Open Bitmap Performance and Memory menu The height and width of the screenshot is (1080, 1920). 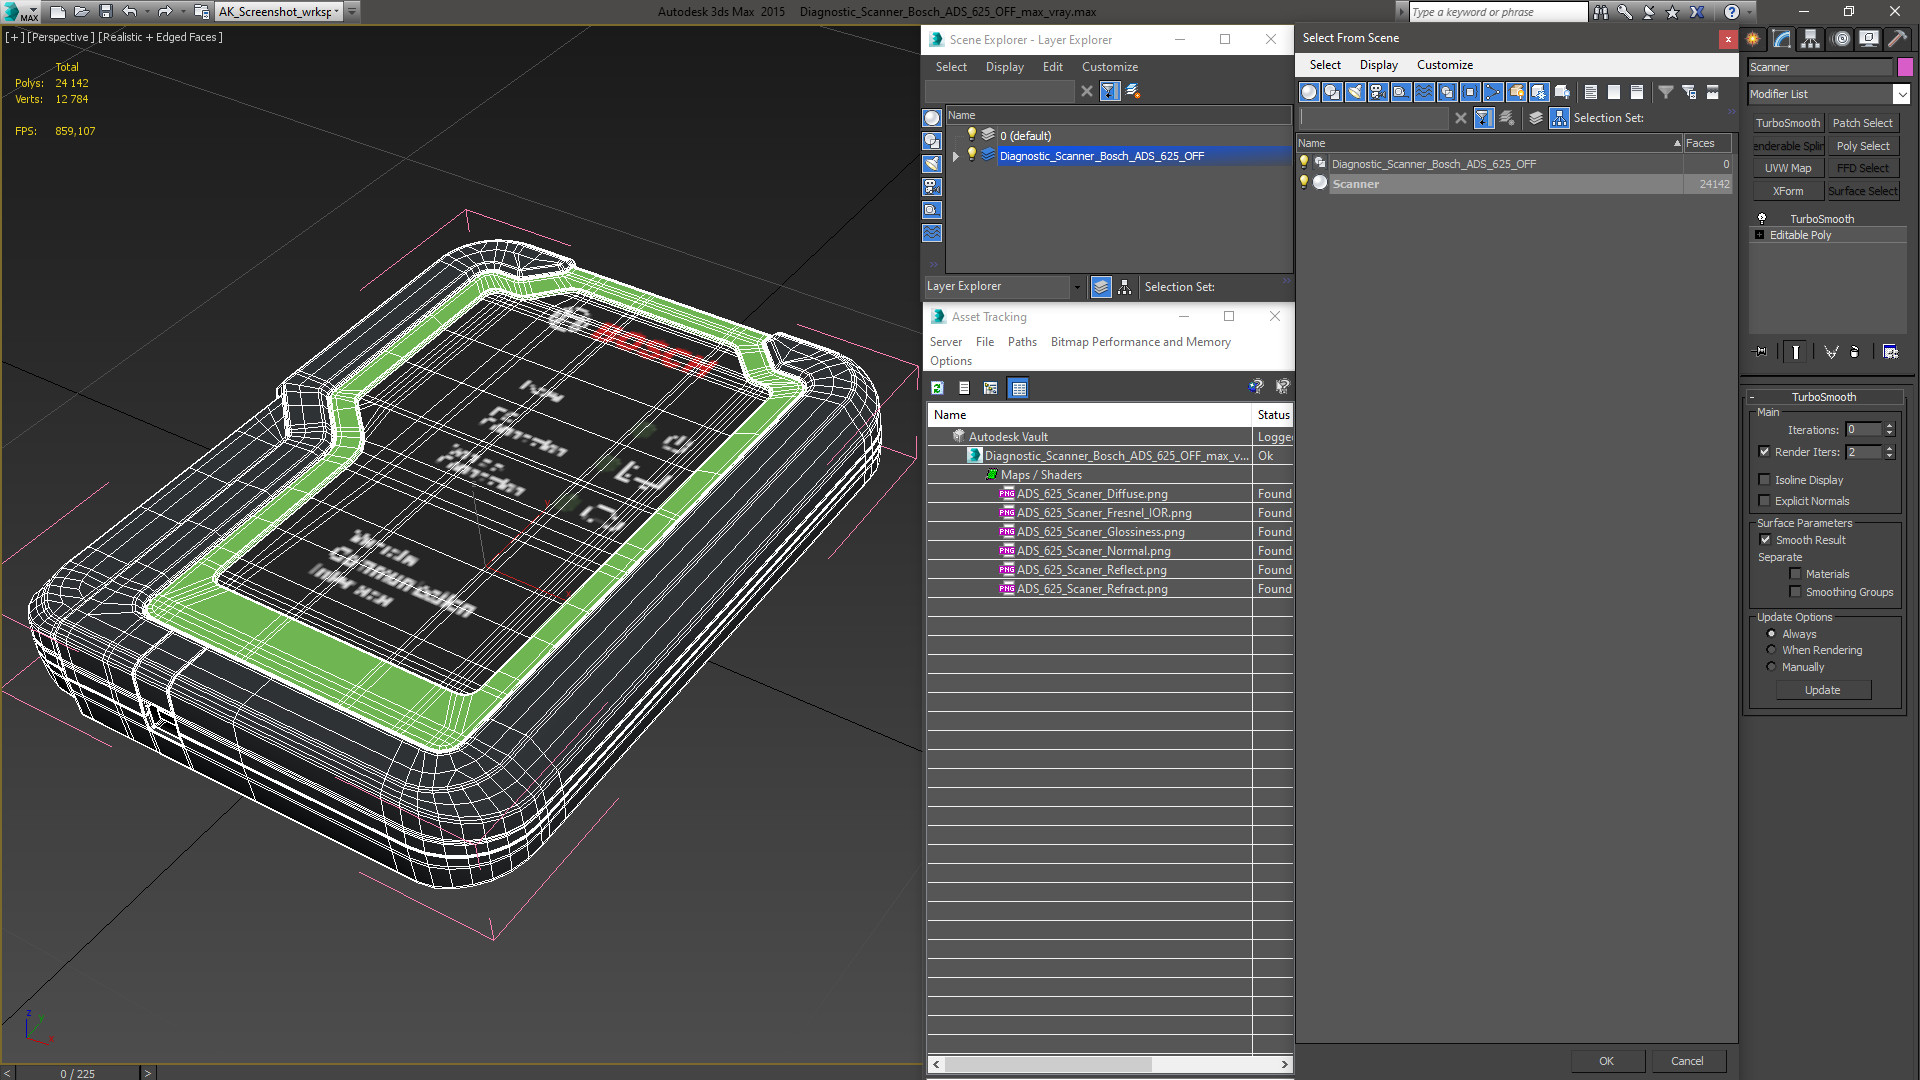point(1140,342)
